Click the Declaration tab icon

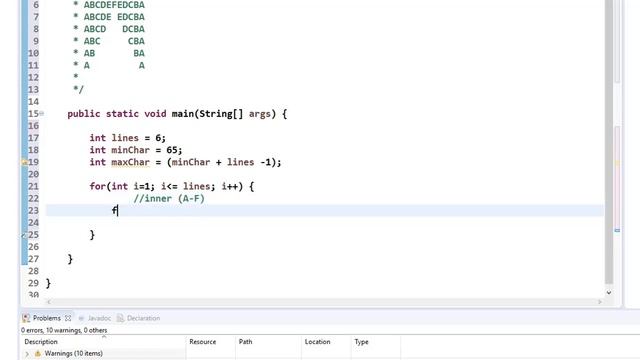pos(120,318)
